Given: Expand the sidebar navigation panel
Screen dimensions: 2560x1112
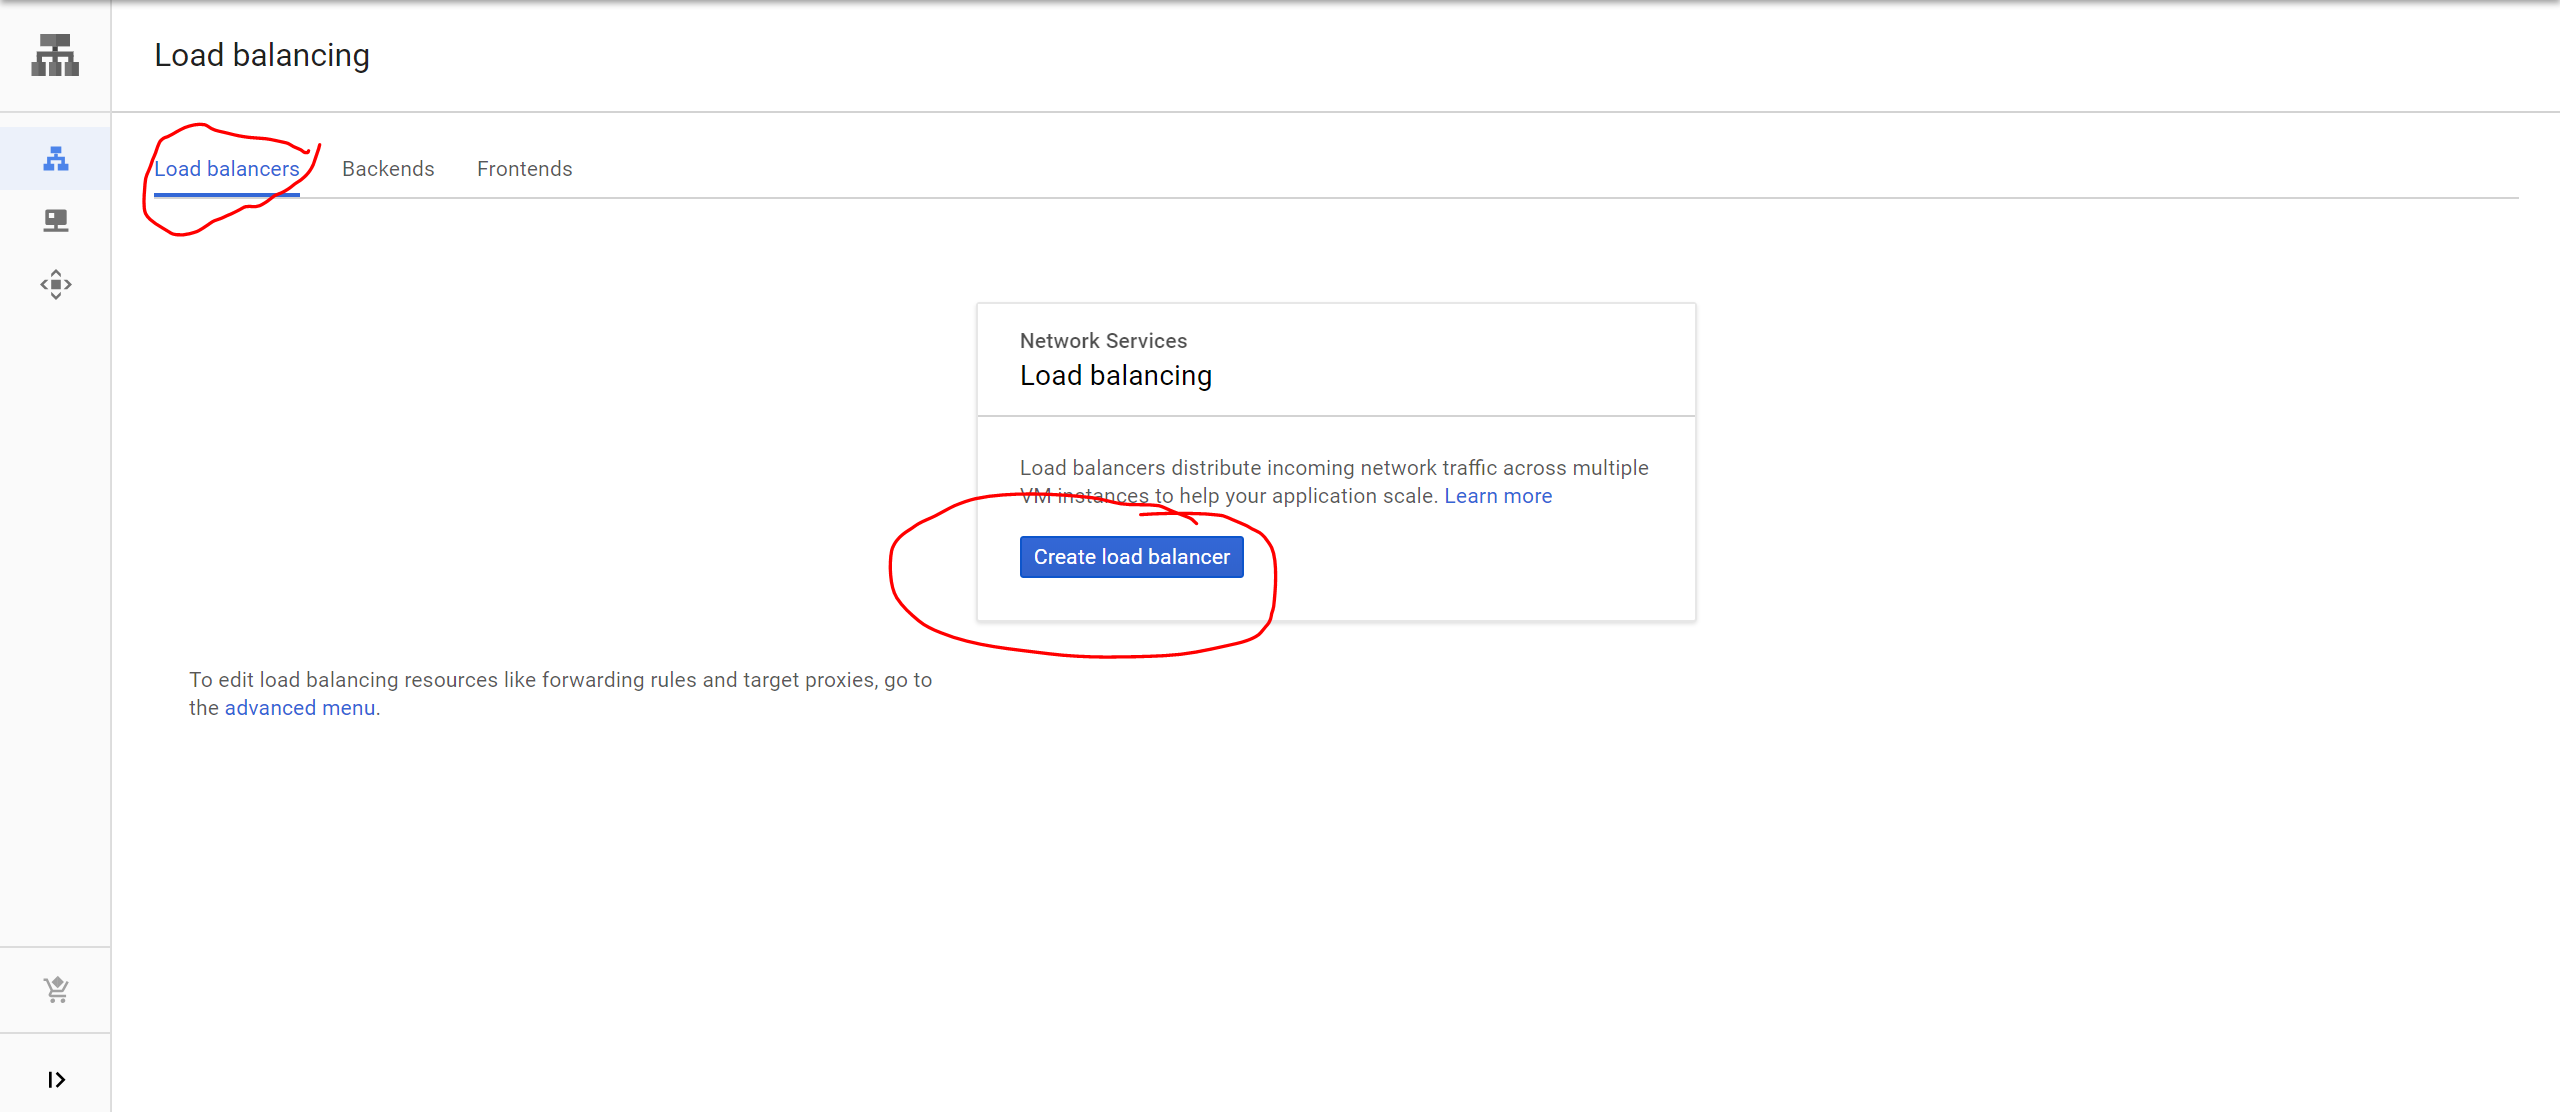Looking at the screenshot, I should [56, 1080].
